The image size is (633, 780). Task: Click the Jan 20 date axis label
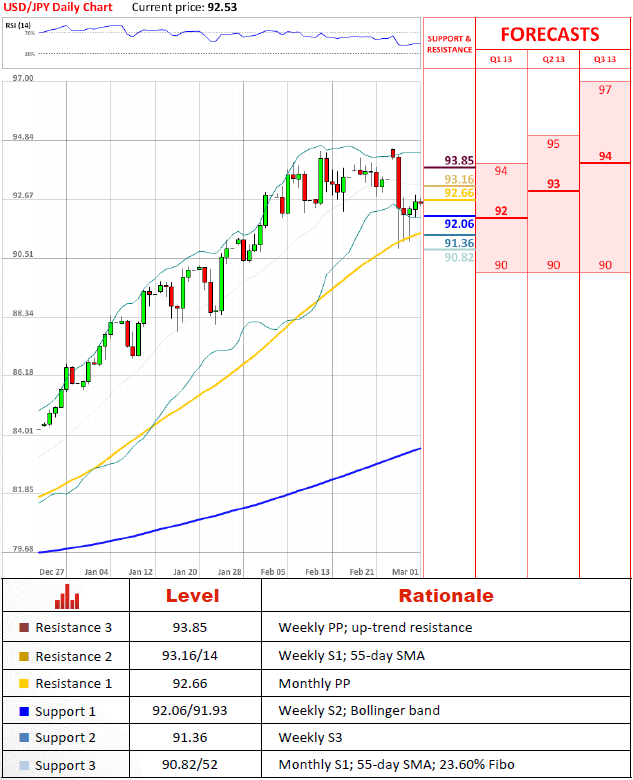point(185,572)
